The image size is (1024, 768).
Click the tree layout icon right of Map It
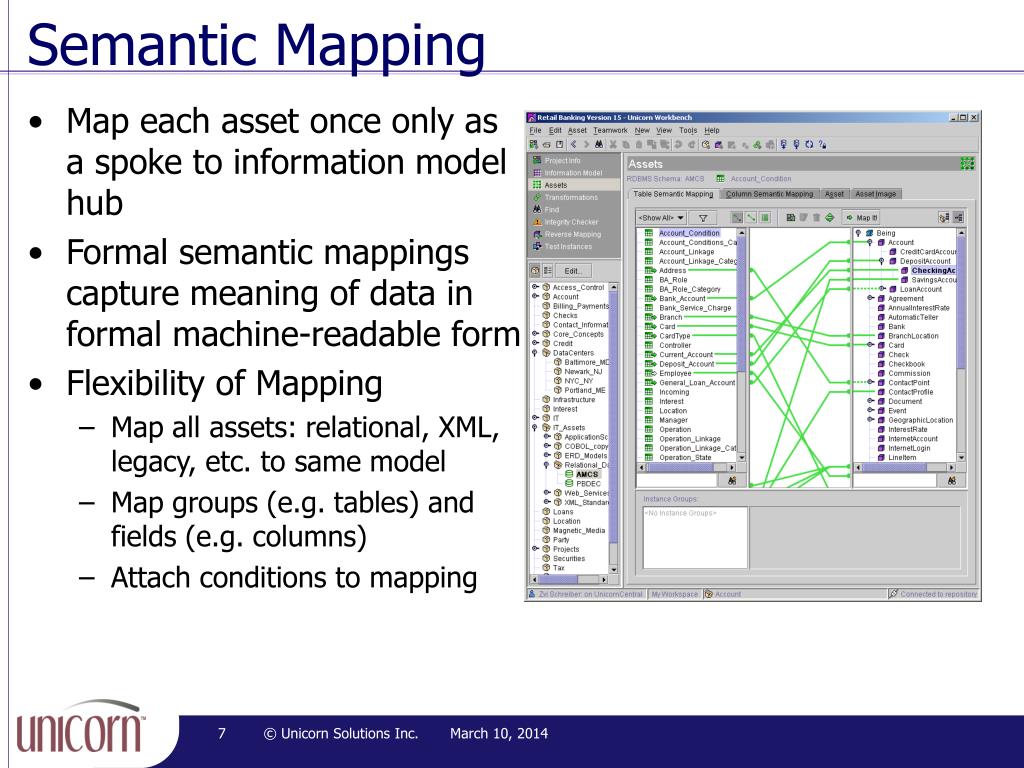pyautogui.click(x=944, y=217)
